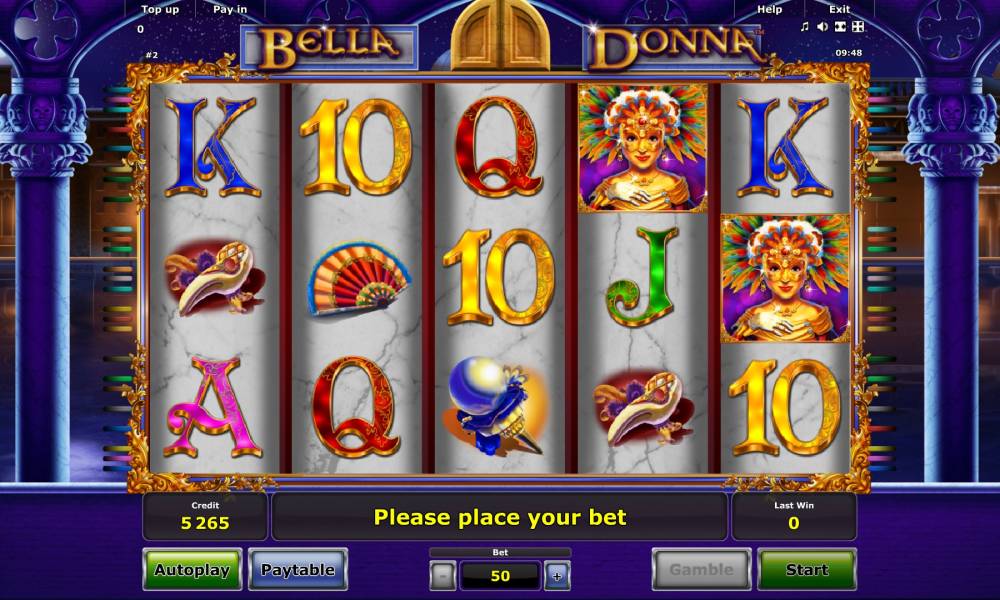Click the widescreen mode icon

(x=840, y=26)
